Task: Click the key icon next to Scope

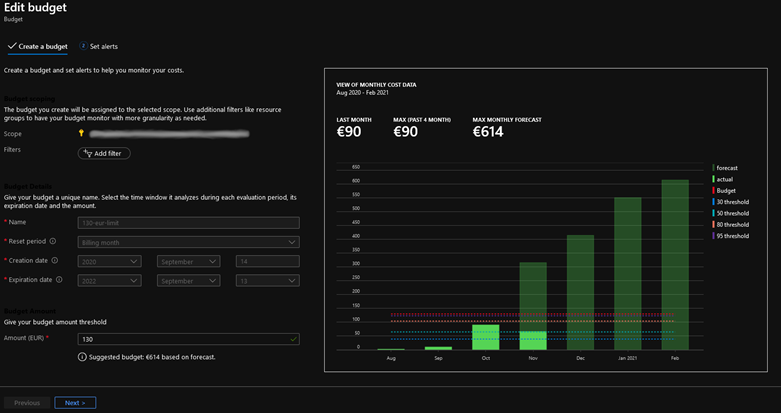Action: click(x=81, y=133)
